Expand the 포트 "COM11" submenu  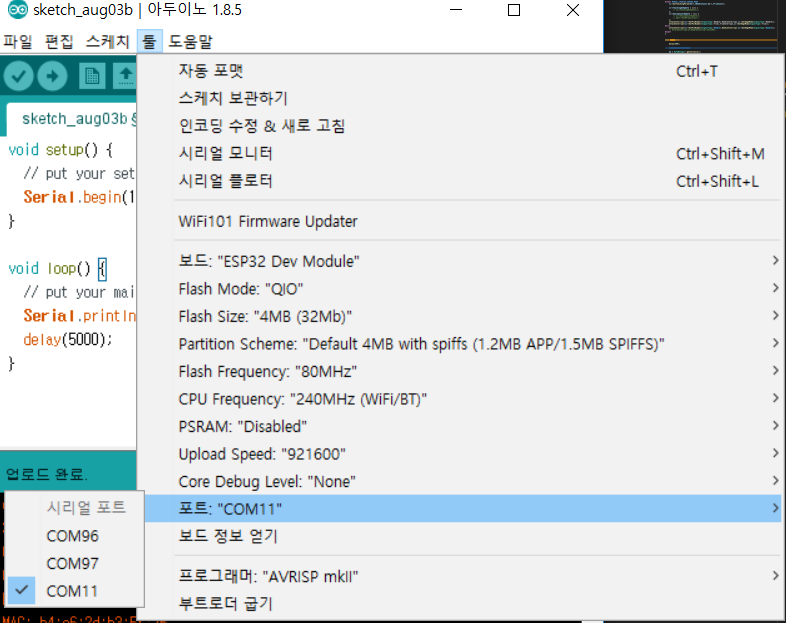coord(462,509)
